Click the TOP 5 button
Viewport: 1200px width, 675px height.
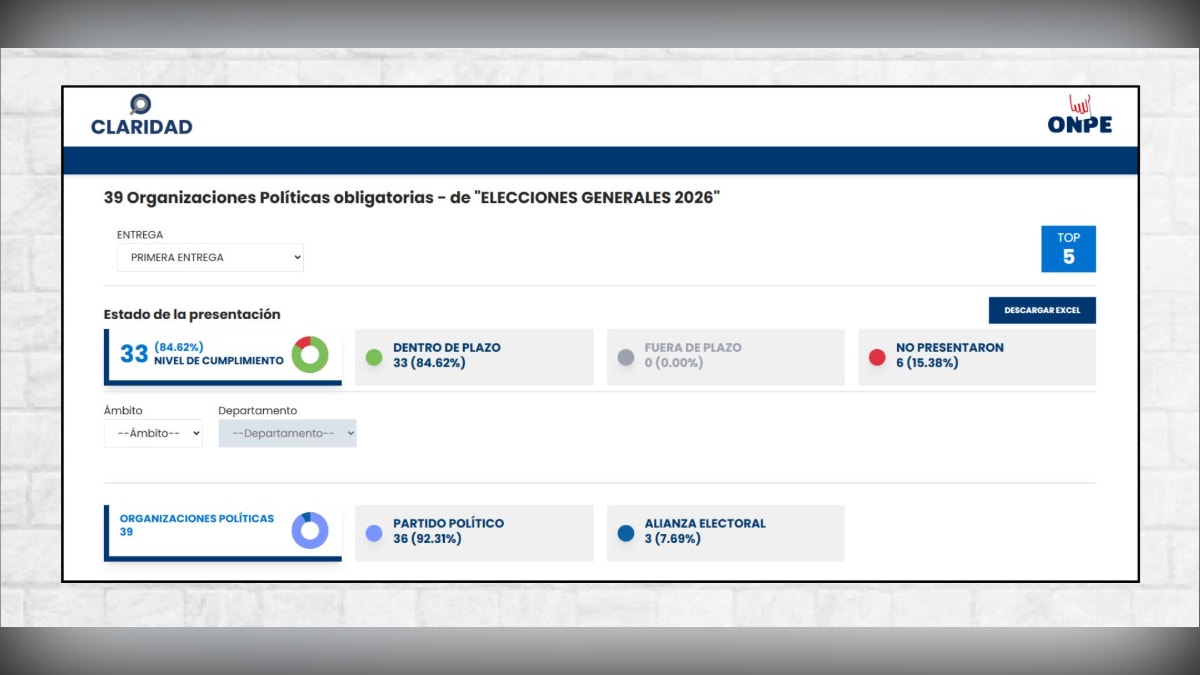[x=1068, y=249]
